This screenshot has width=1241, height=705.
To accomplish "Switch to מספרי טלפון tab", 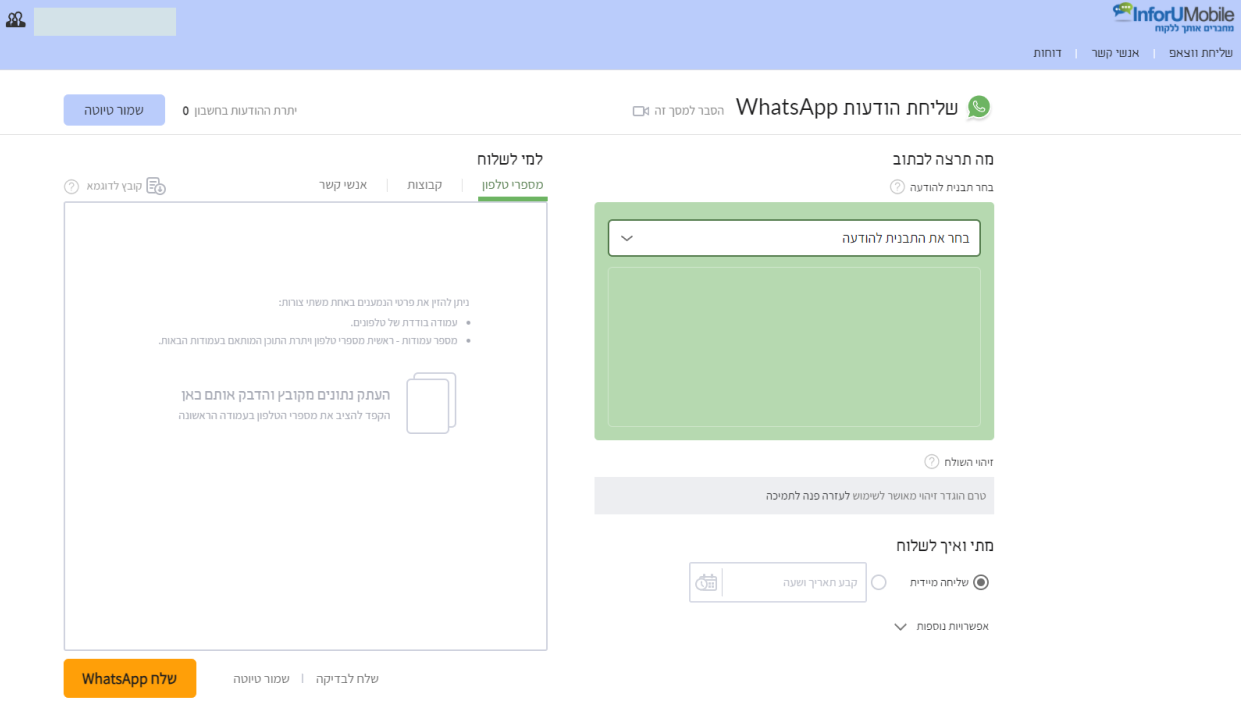I will (x=513, y=186).
